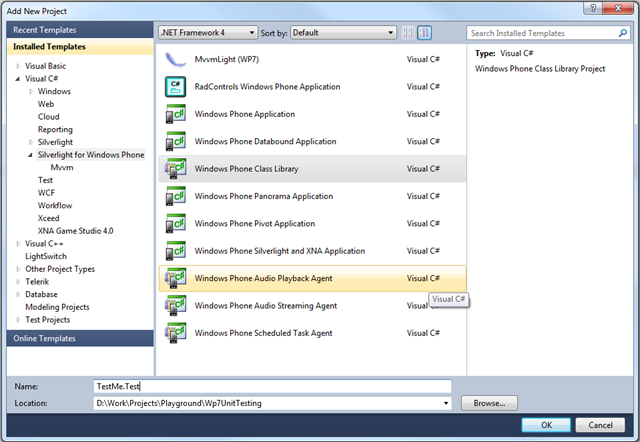Open the Recent Templates section

[80, 30]
